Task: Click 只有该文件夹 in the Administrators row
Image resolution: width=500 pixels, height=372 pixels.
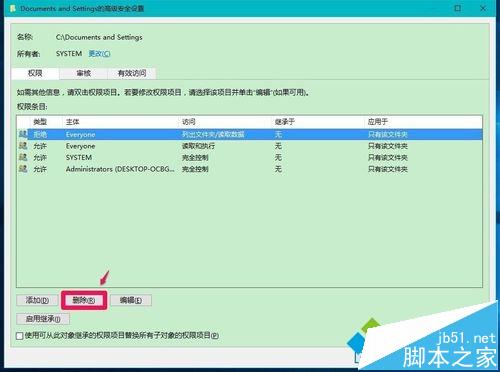Action: [x=388, y=169]
